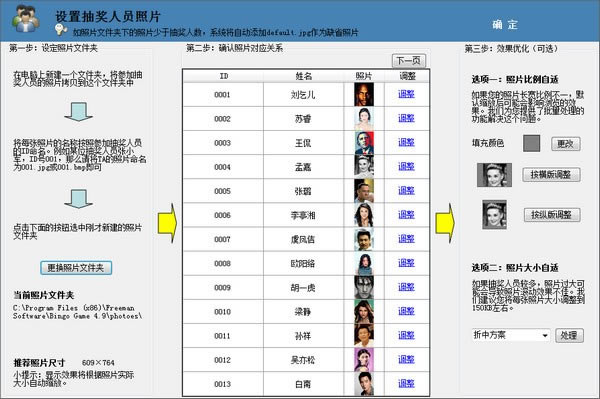The image size is (600, 399).
Task: Click the ID column header
Action: pos(223,76)
